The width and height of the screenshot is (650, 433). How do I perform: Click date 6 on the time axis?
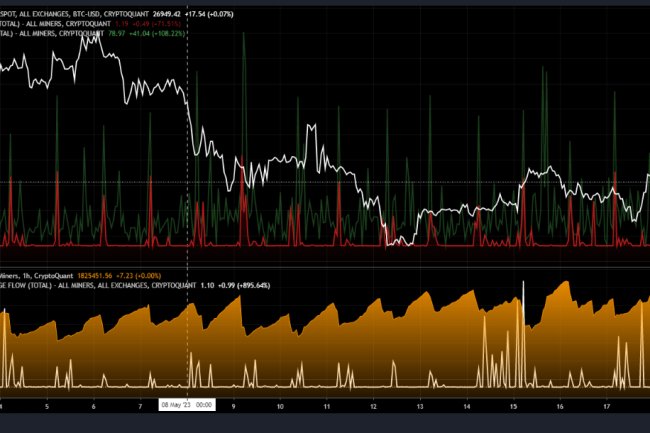pos(93,406)
